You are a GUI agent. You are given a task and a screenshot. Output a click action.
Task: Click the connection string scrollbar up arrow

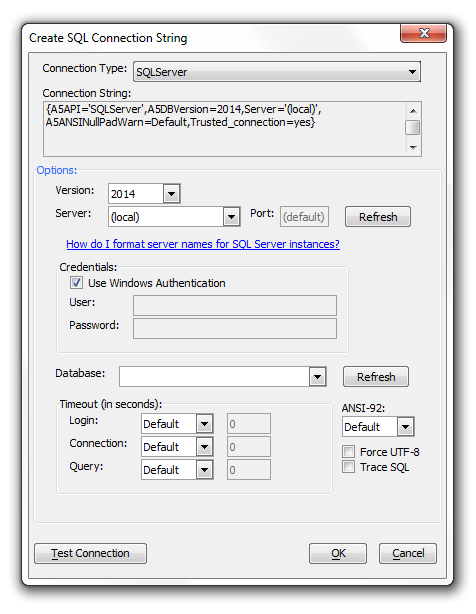tap(413, 111)
